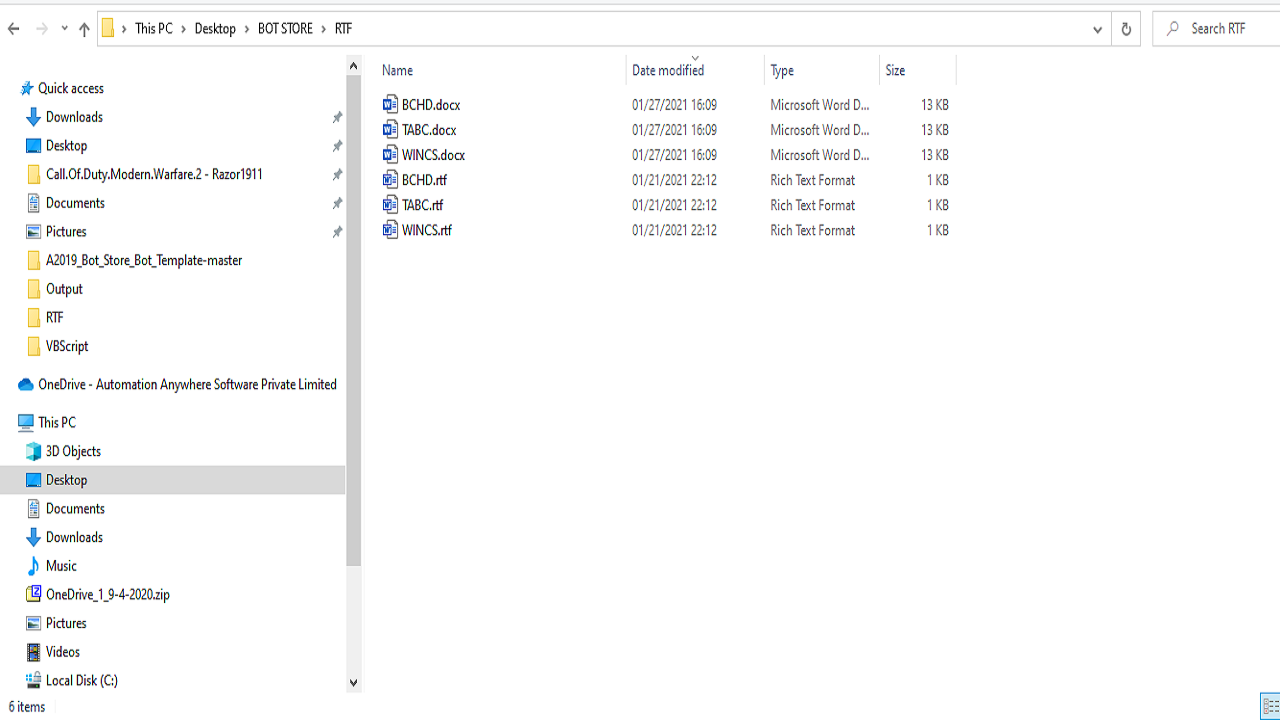Open pinned Documents icon under Quick access
1280x720 pixels.
point(34,203)
